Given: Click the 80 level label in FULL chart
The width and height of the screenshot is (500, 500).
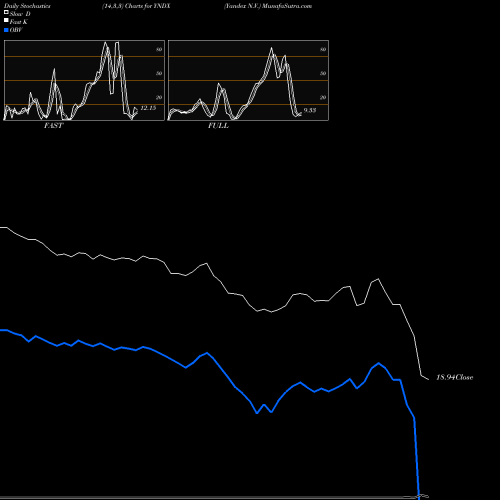Looking at the screenshot, I should (323, 49).
